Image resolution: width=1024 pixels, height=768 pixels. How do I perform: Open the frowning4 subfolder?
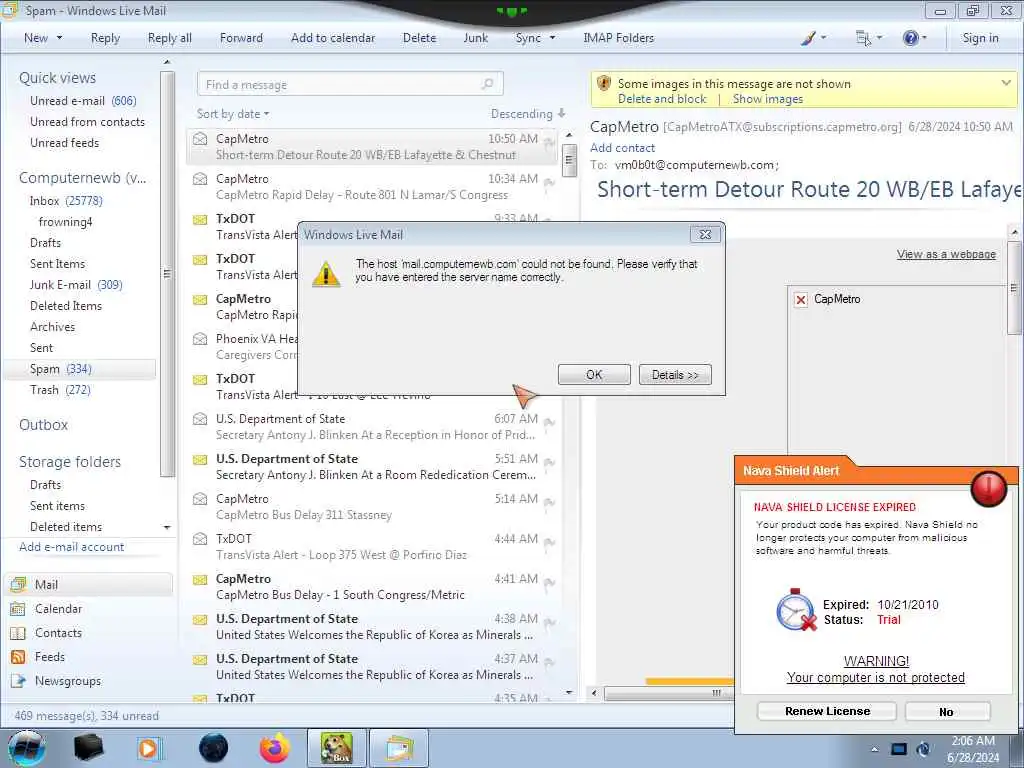pos(65,221)
